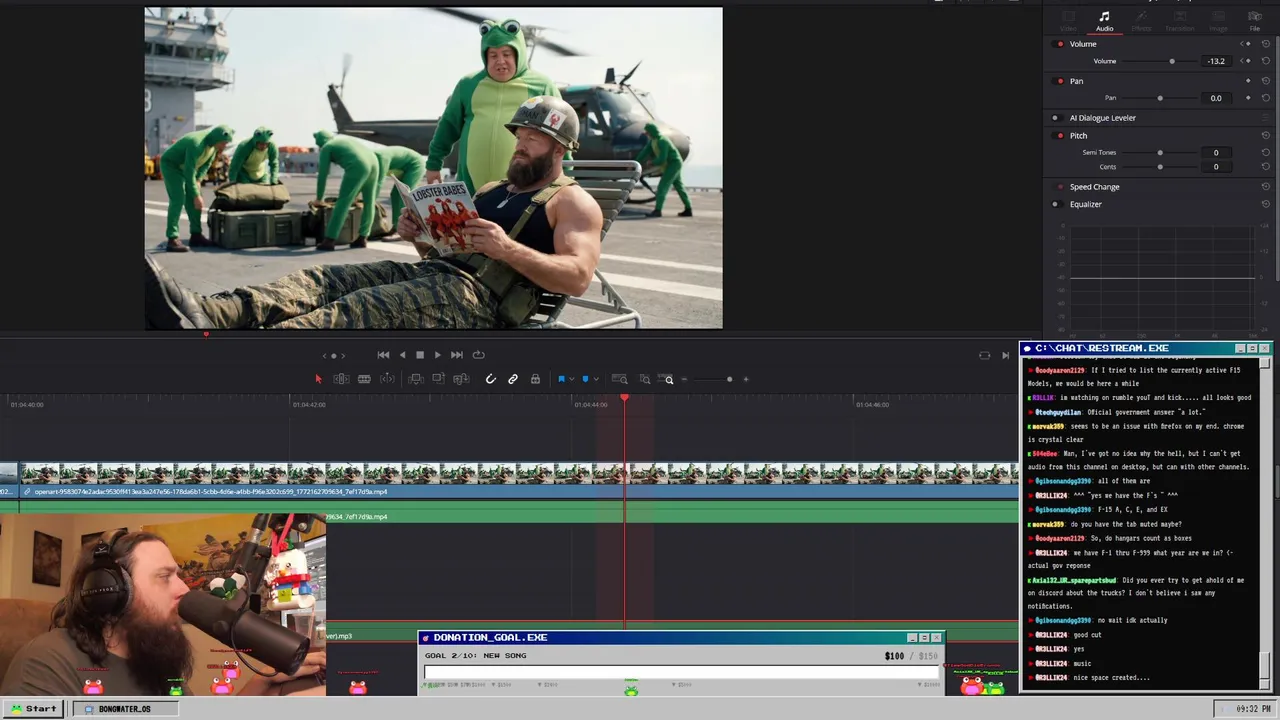This screenshot has width=1280, height=720.
Task: Click the match frame icon beside next clip
Action: click(x=984, y=355)
